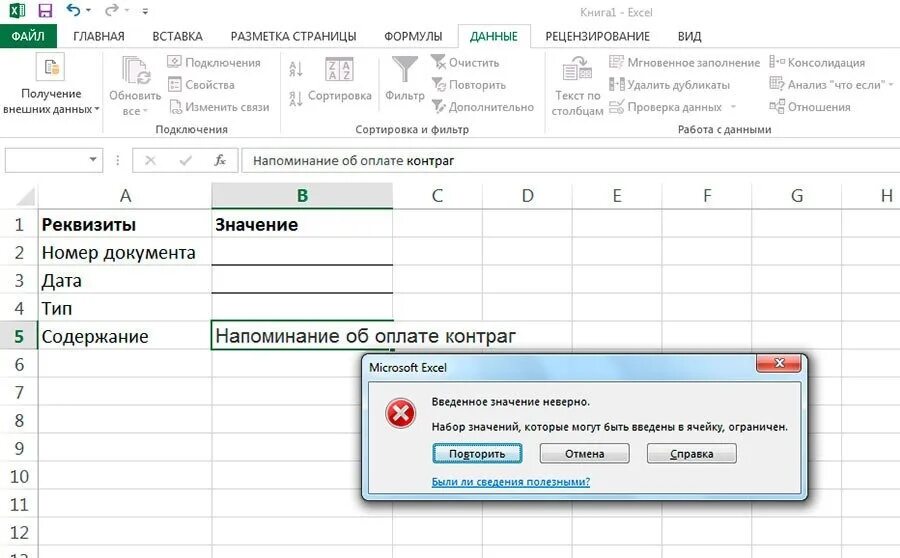Open the ФАЙЛ tab

pyautogui.click(x=28, y=36)
